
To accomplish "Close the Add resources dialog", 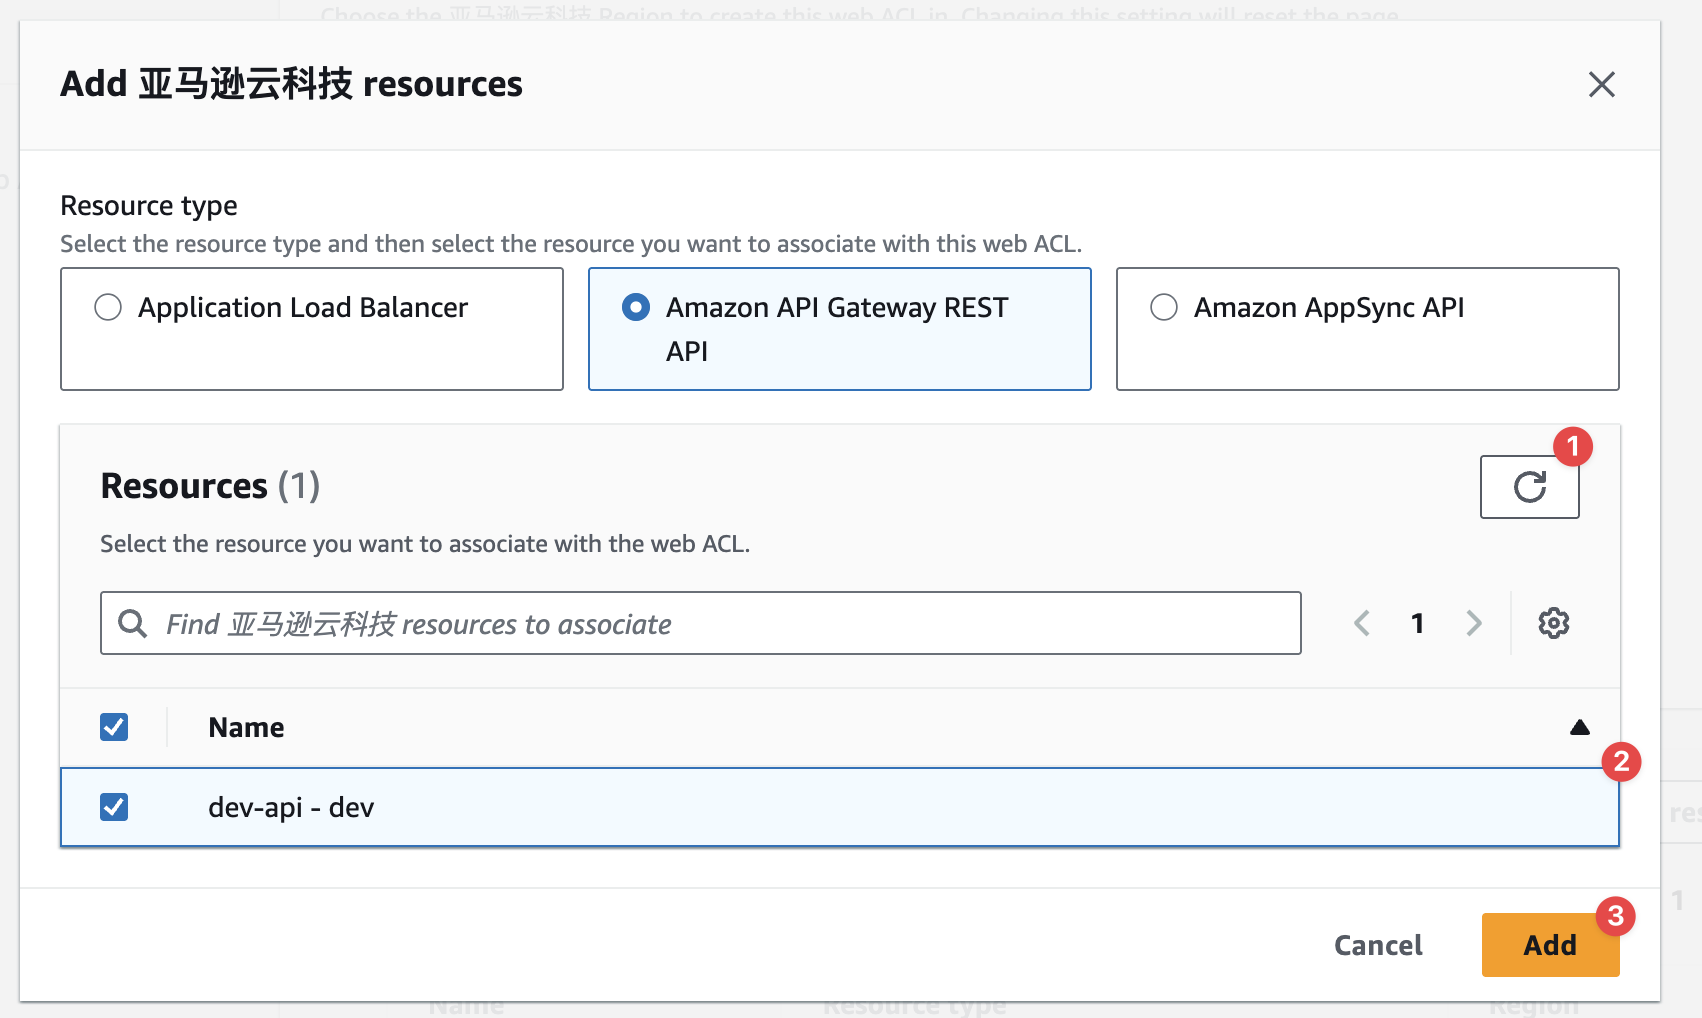I will 1601,85.
